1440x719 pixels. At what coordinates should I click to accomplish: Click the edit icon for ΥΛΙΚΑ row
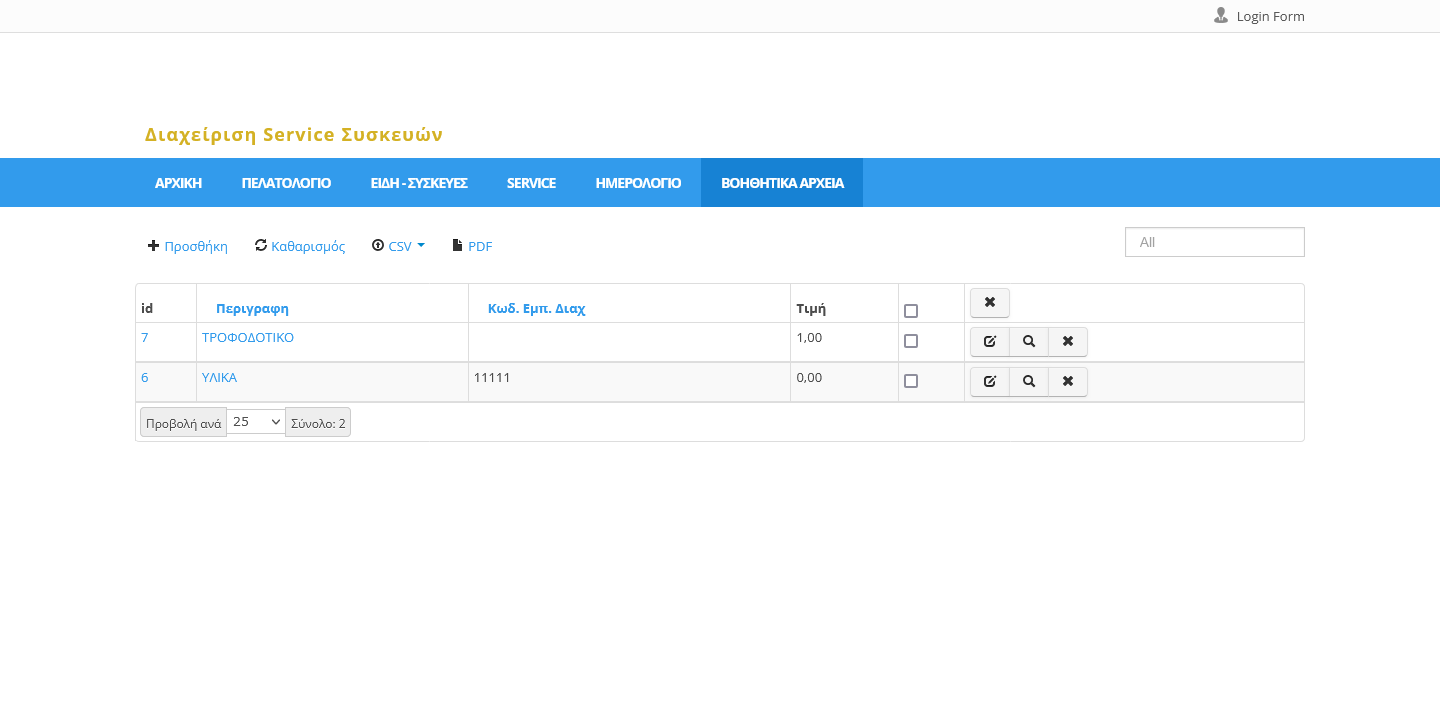click(990, 382)
